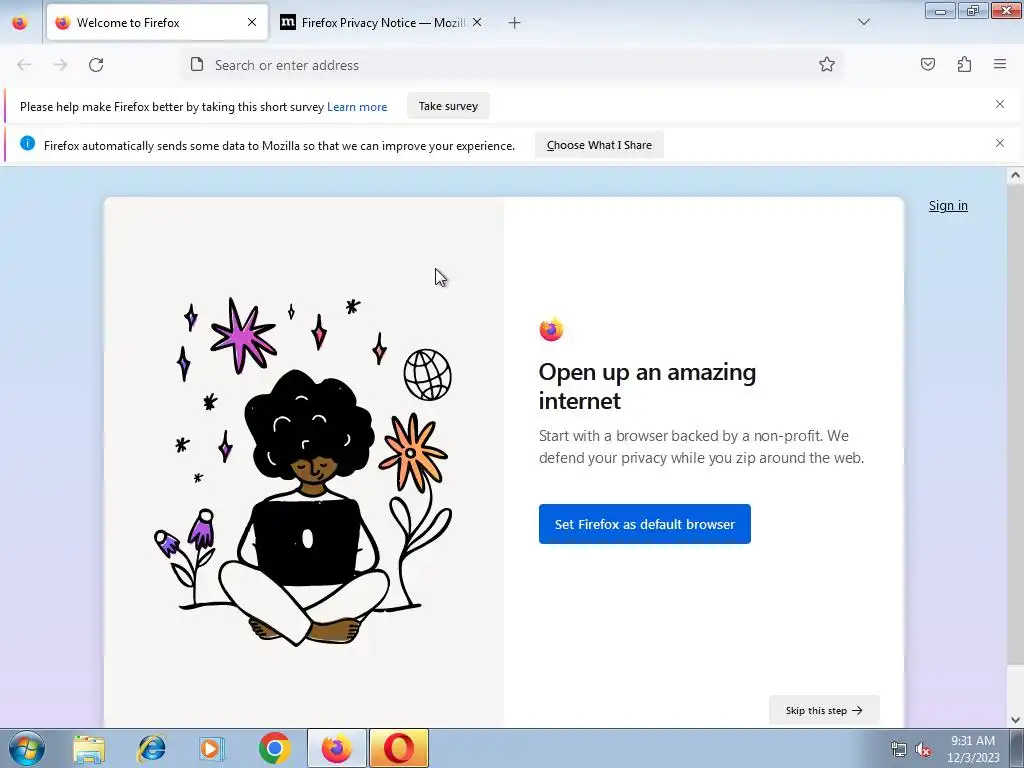Click the Firefox logo above heading

pyautogui.click(x=551, y=330)
